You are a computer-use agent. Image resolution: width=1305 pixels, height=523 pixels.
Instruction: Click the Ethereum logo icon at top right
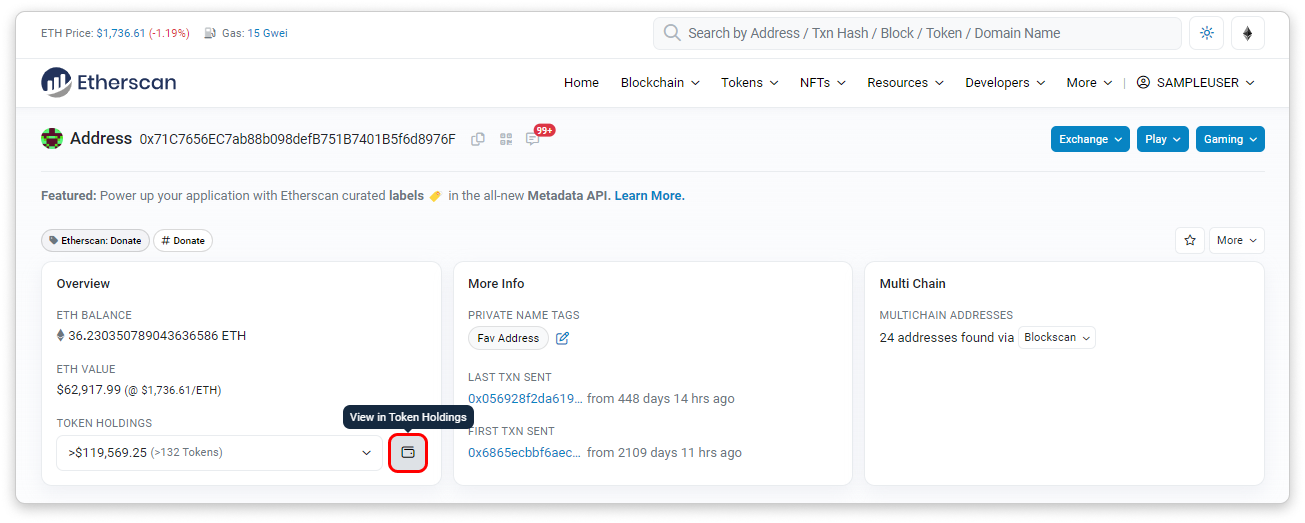(1247, 33)
